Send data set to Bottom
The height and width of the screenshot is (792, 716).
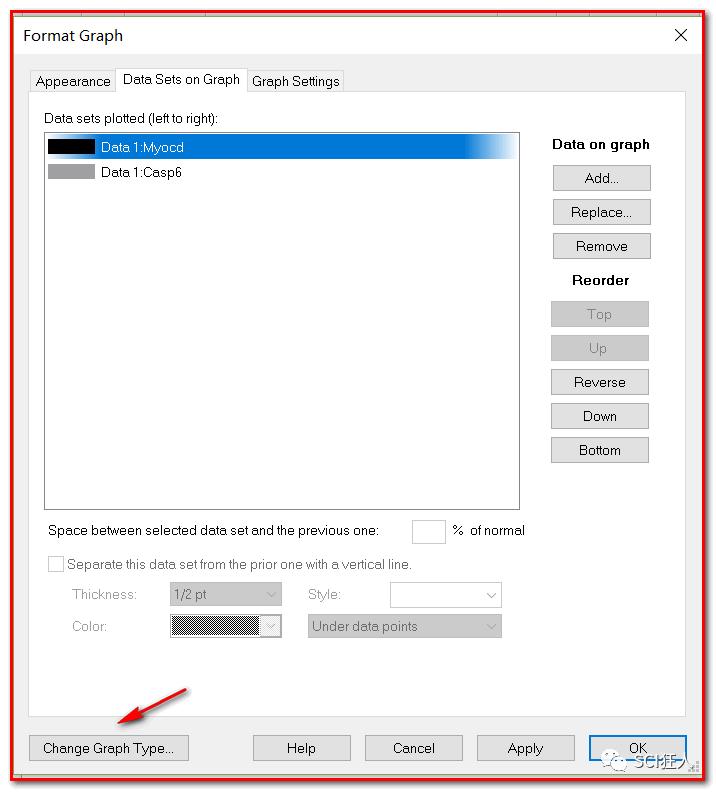pos(600,450)
